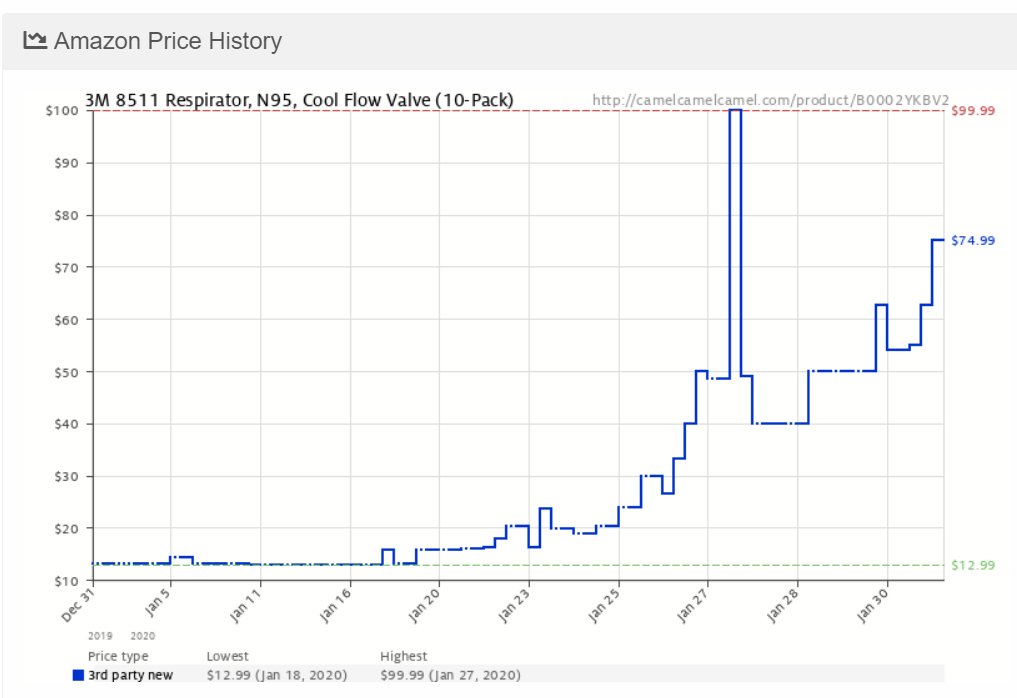Click the Jan 28 x-axis date label
The image size is (1017, 698).
pyautogui.click(x=783, y=605)
